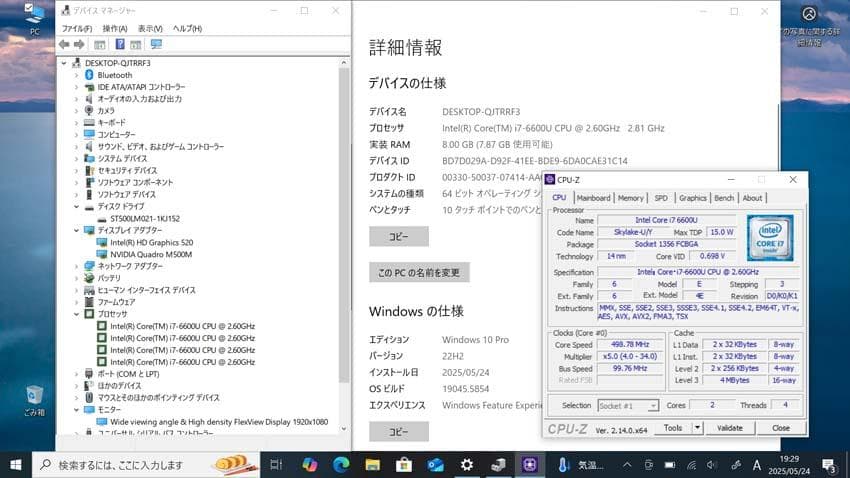The width and height of the screenshot is (850, 478).
Task: Switch to the Graphics tab in CPU-Z
Action: point(693,198)
